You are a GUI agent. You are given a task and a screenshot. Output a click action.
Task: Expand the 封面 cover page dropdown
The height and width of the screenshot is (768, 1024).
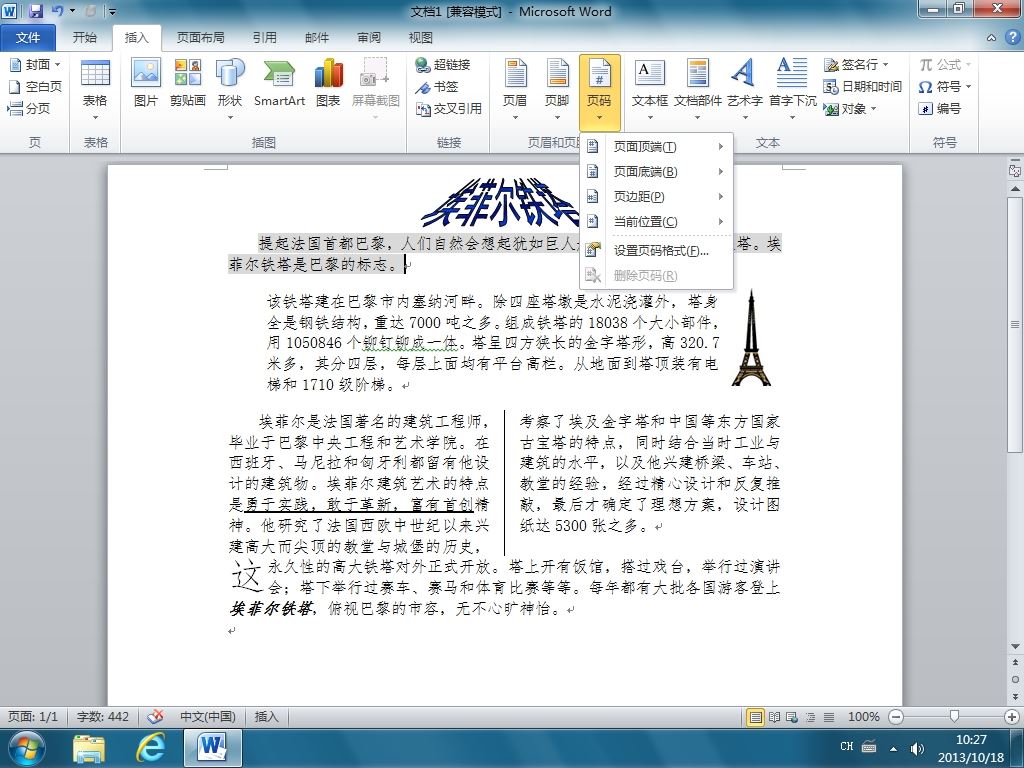pos(57,65)
